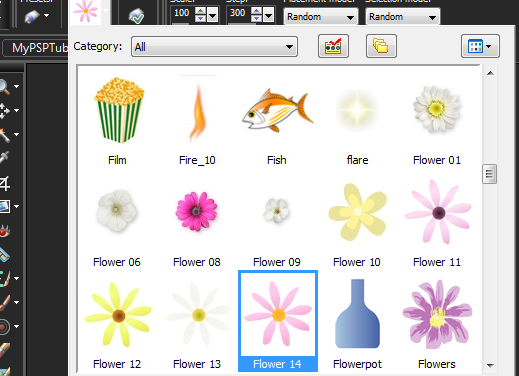Select the Move tool in toolbar

coord(4,111)
